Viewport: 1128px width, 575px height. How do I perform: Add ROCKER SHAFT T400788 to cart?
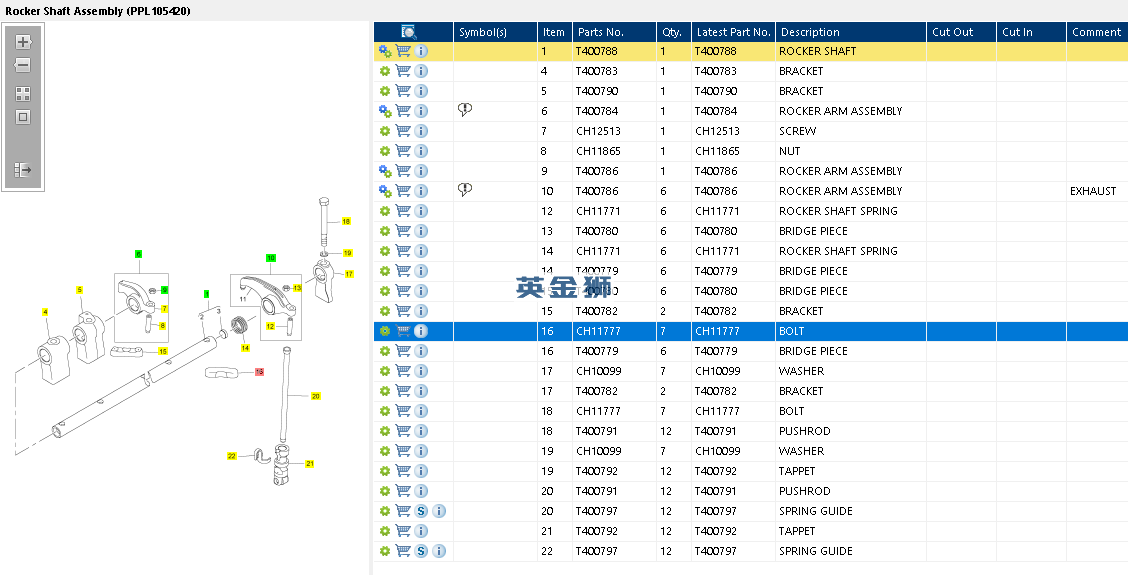[x=403, y=51]
